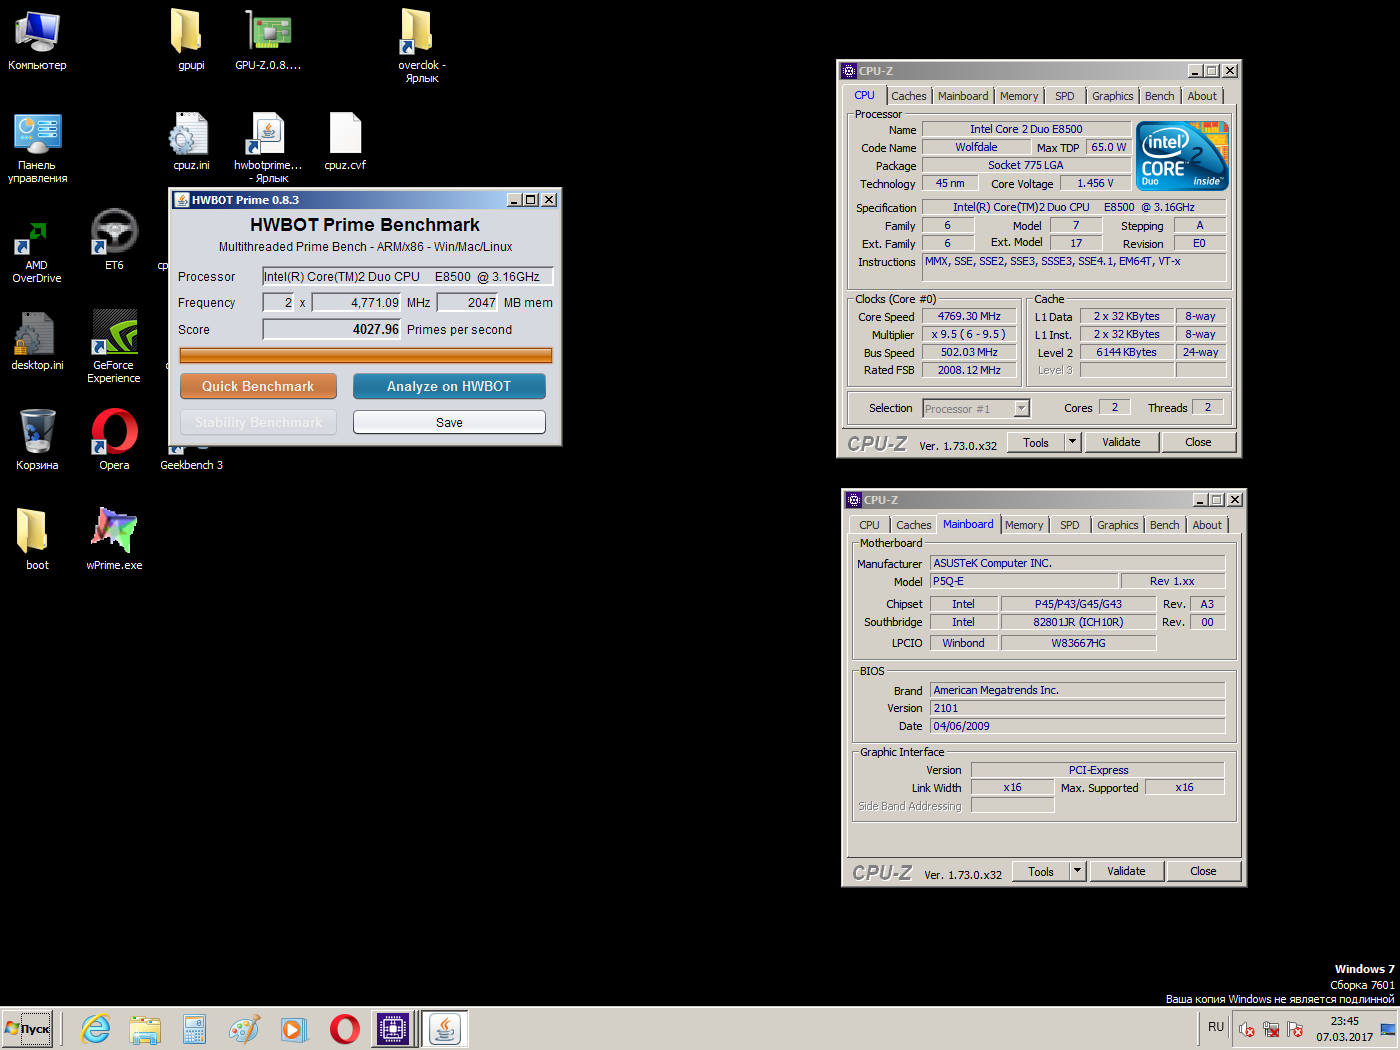The image size is (1400, 1050).
Task: Click the P5Q-E model value
Action: pyautogui.click(x=1024, y=581)
